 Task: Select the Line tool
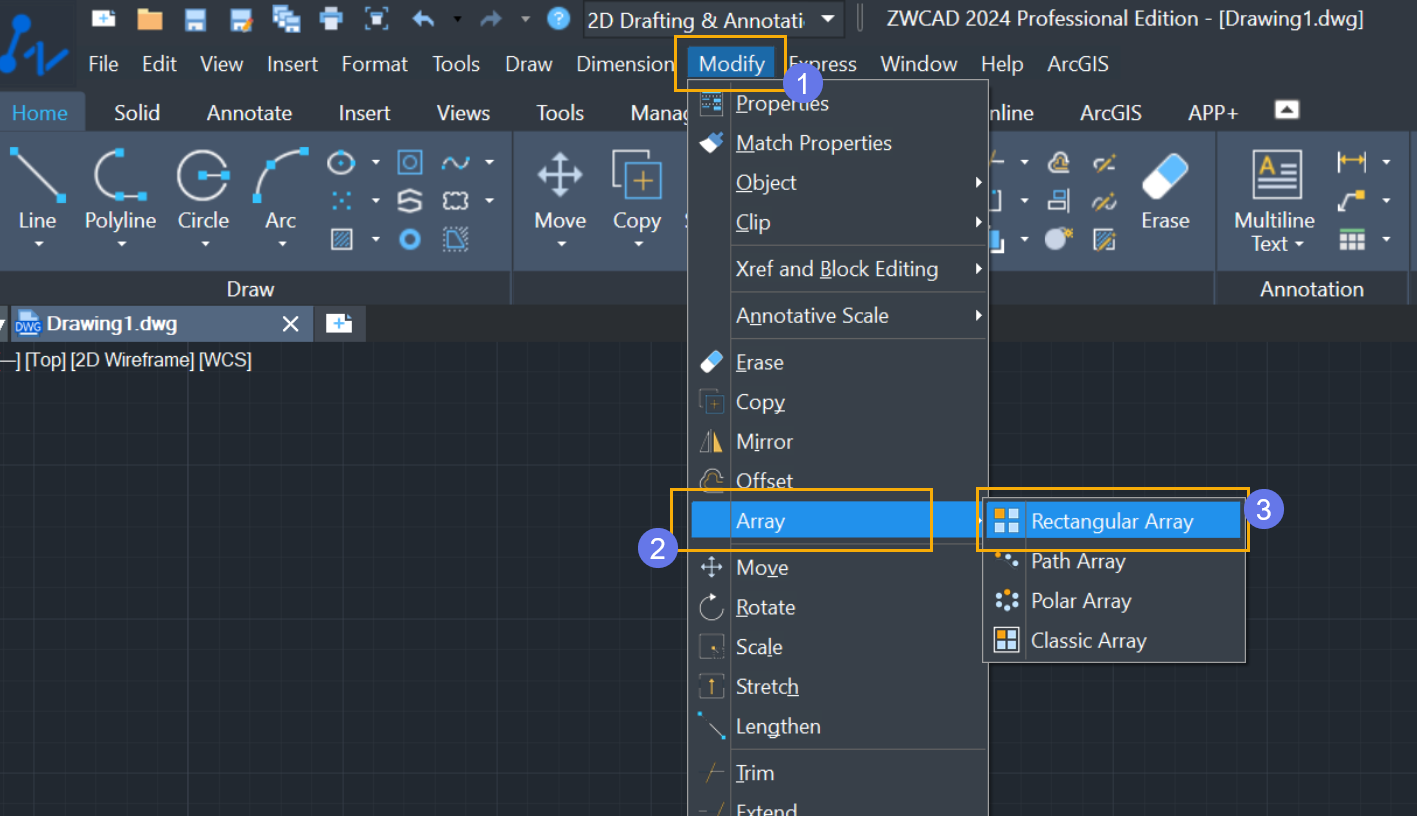coord(37,190)
